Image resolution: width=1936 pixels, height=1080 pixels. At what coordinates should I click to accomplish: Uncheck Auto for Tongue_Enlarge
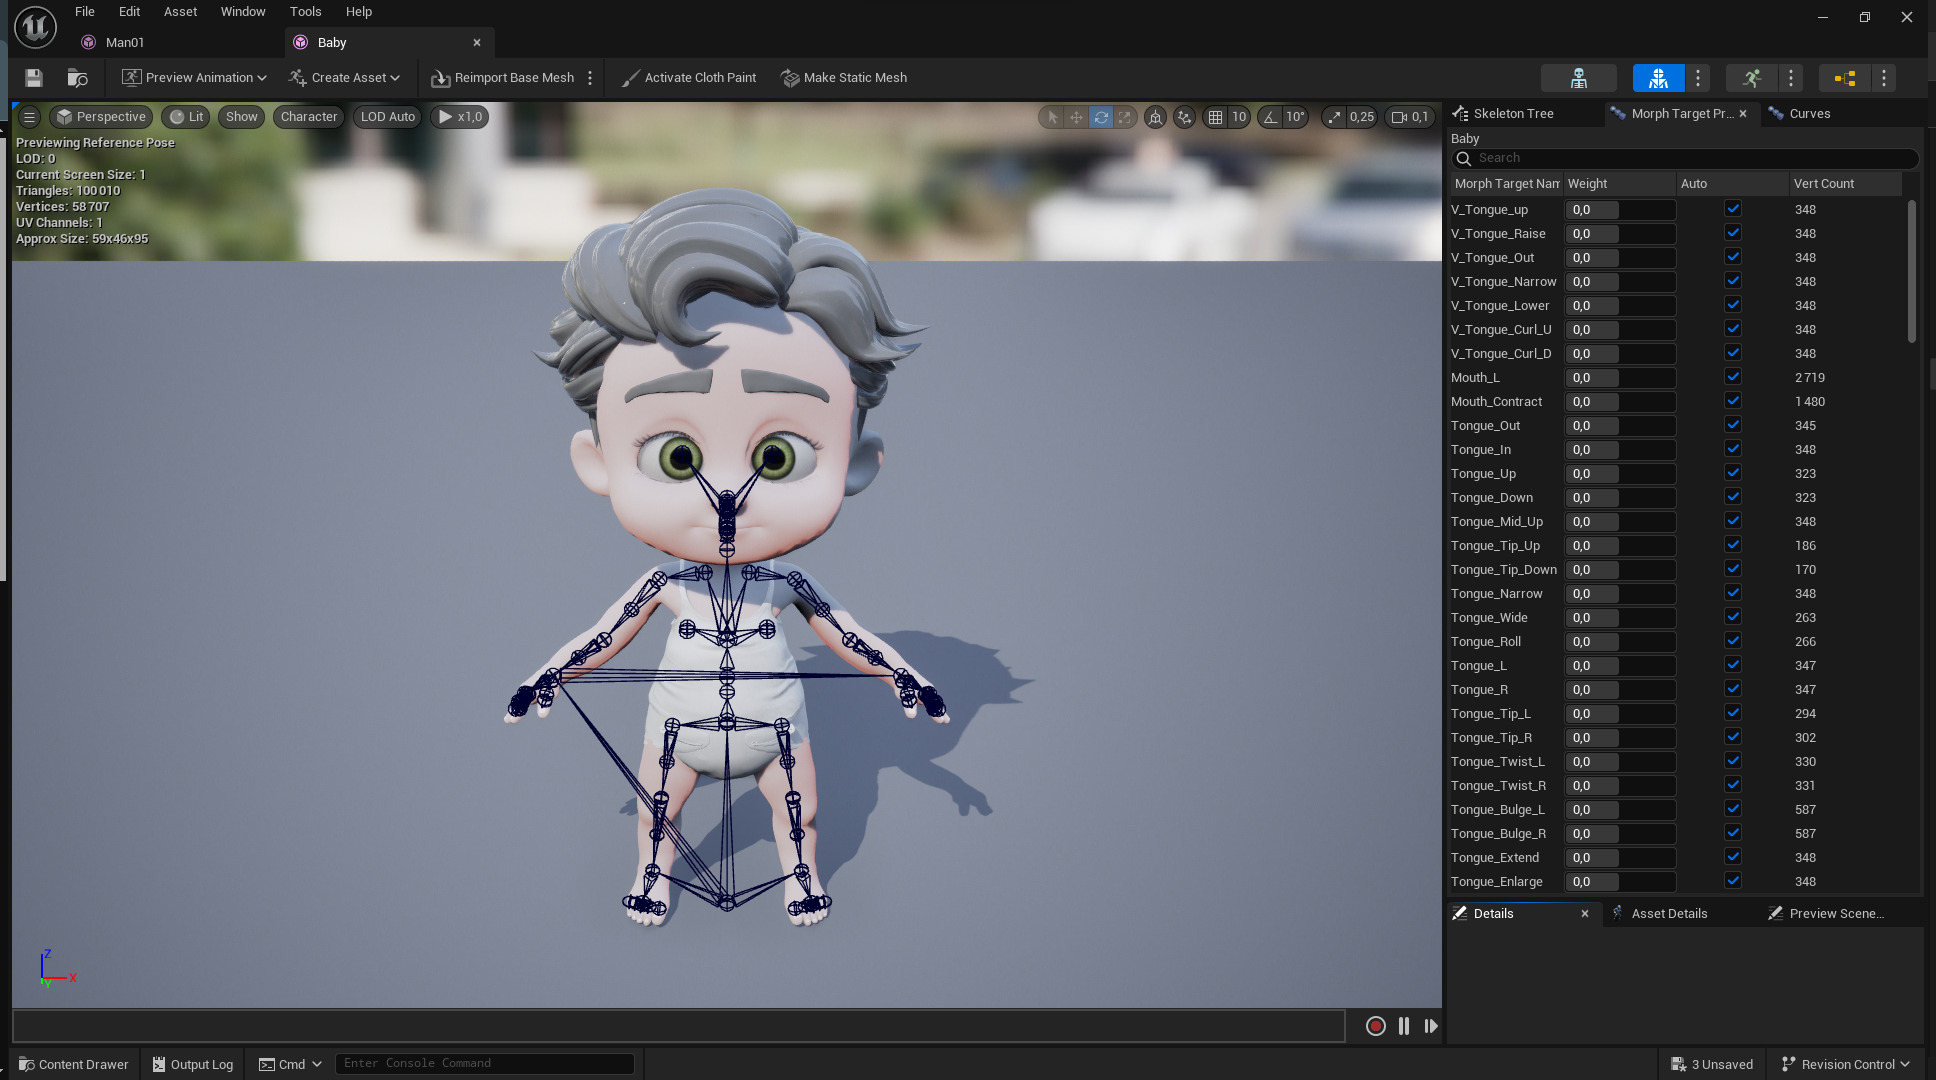(1733, 881)
